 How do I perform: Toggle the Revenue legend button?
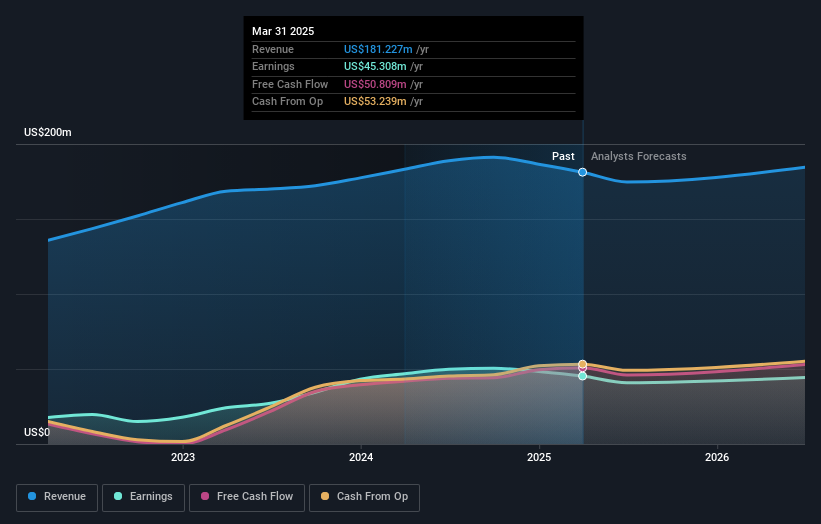(x=57, y=497)
